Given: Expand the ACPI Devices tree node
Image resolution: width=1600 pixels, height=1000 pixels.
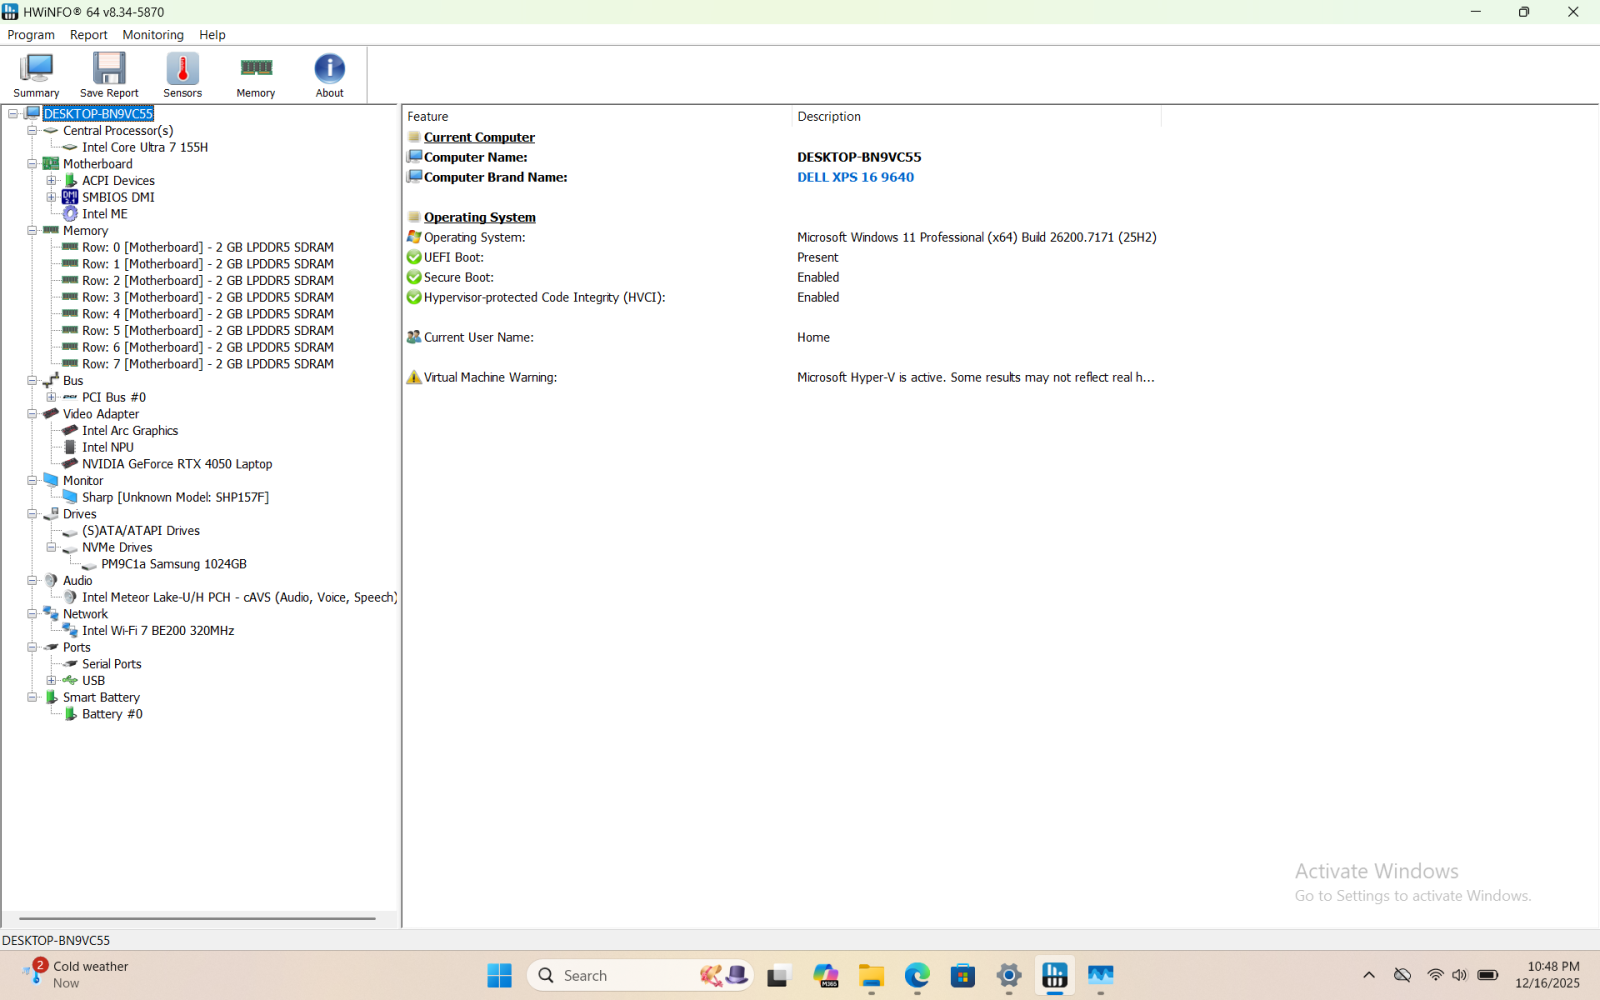Looking at the screenshot, I should click(51, 181).
